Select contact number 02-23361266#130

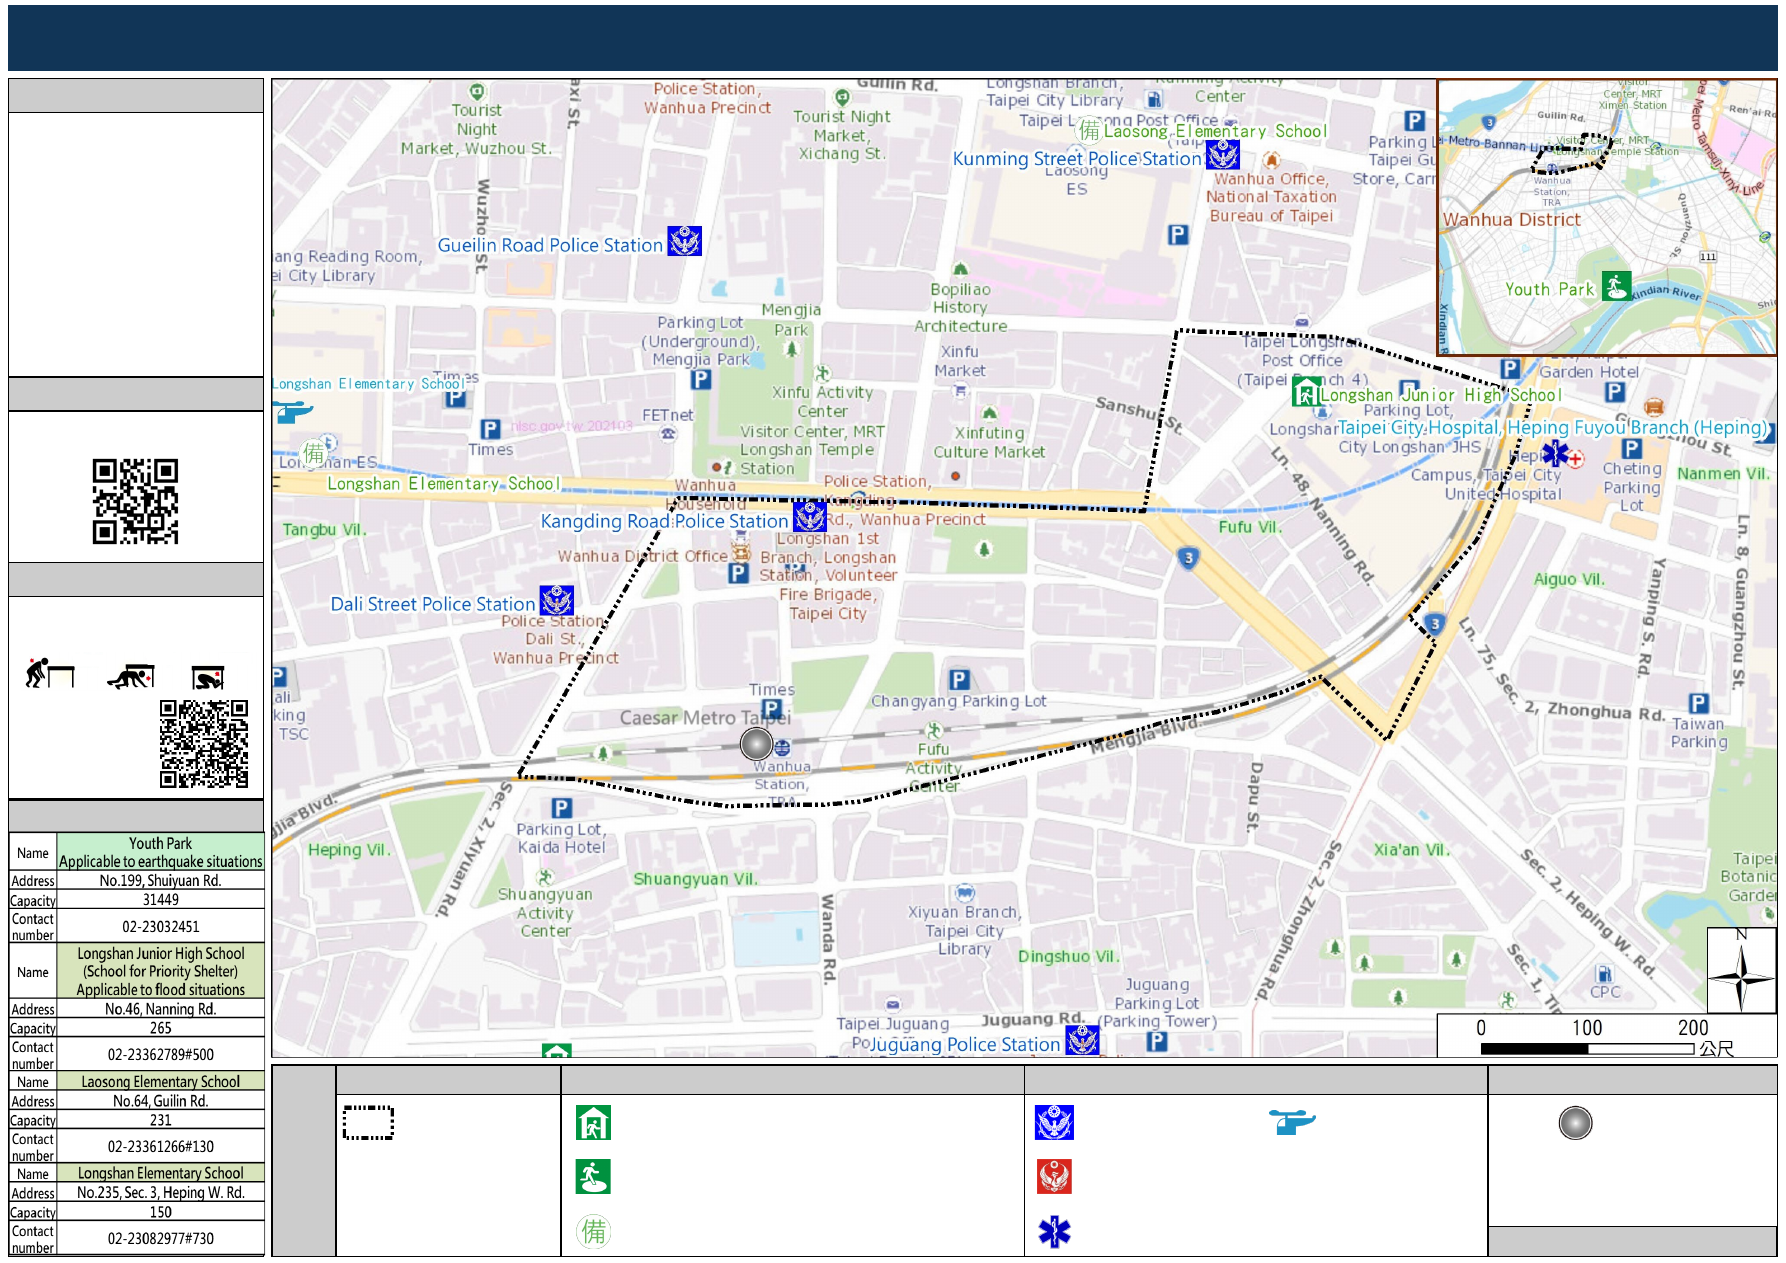160,1146
